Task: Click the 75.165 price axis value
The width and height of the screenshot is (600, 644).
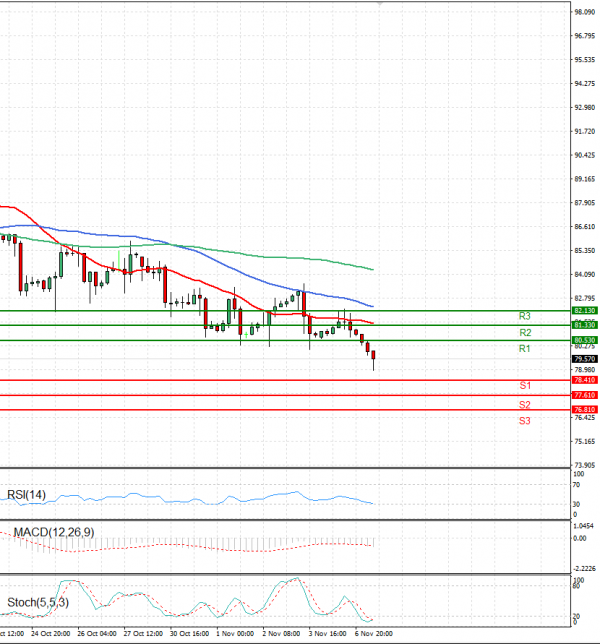Action: pyautogui.click(x=584, y=442)
